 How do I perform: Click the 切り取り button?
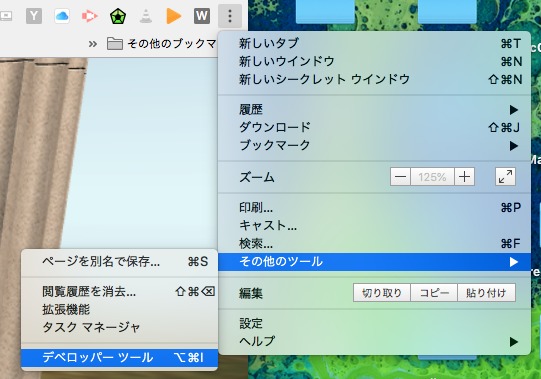(x=382, y=293)
